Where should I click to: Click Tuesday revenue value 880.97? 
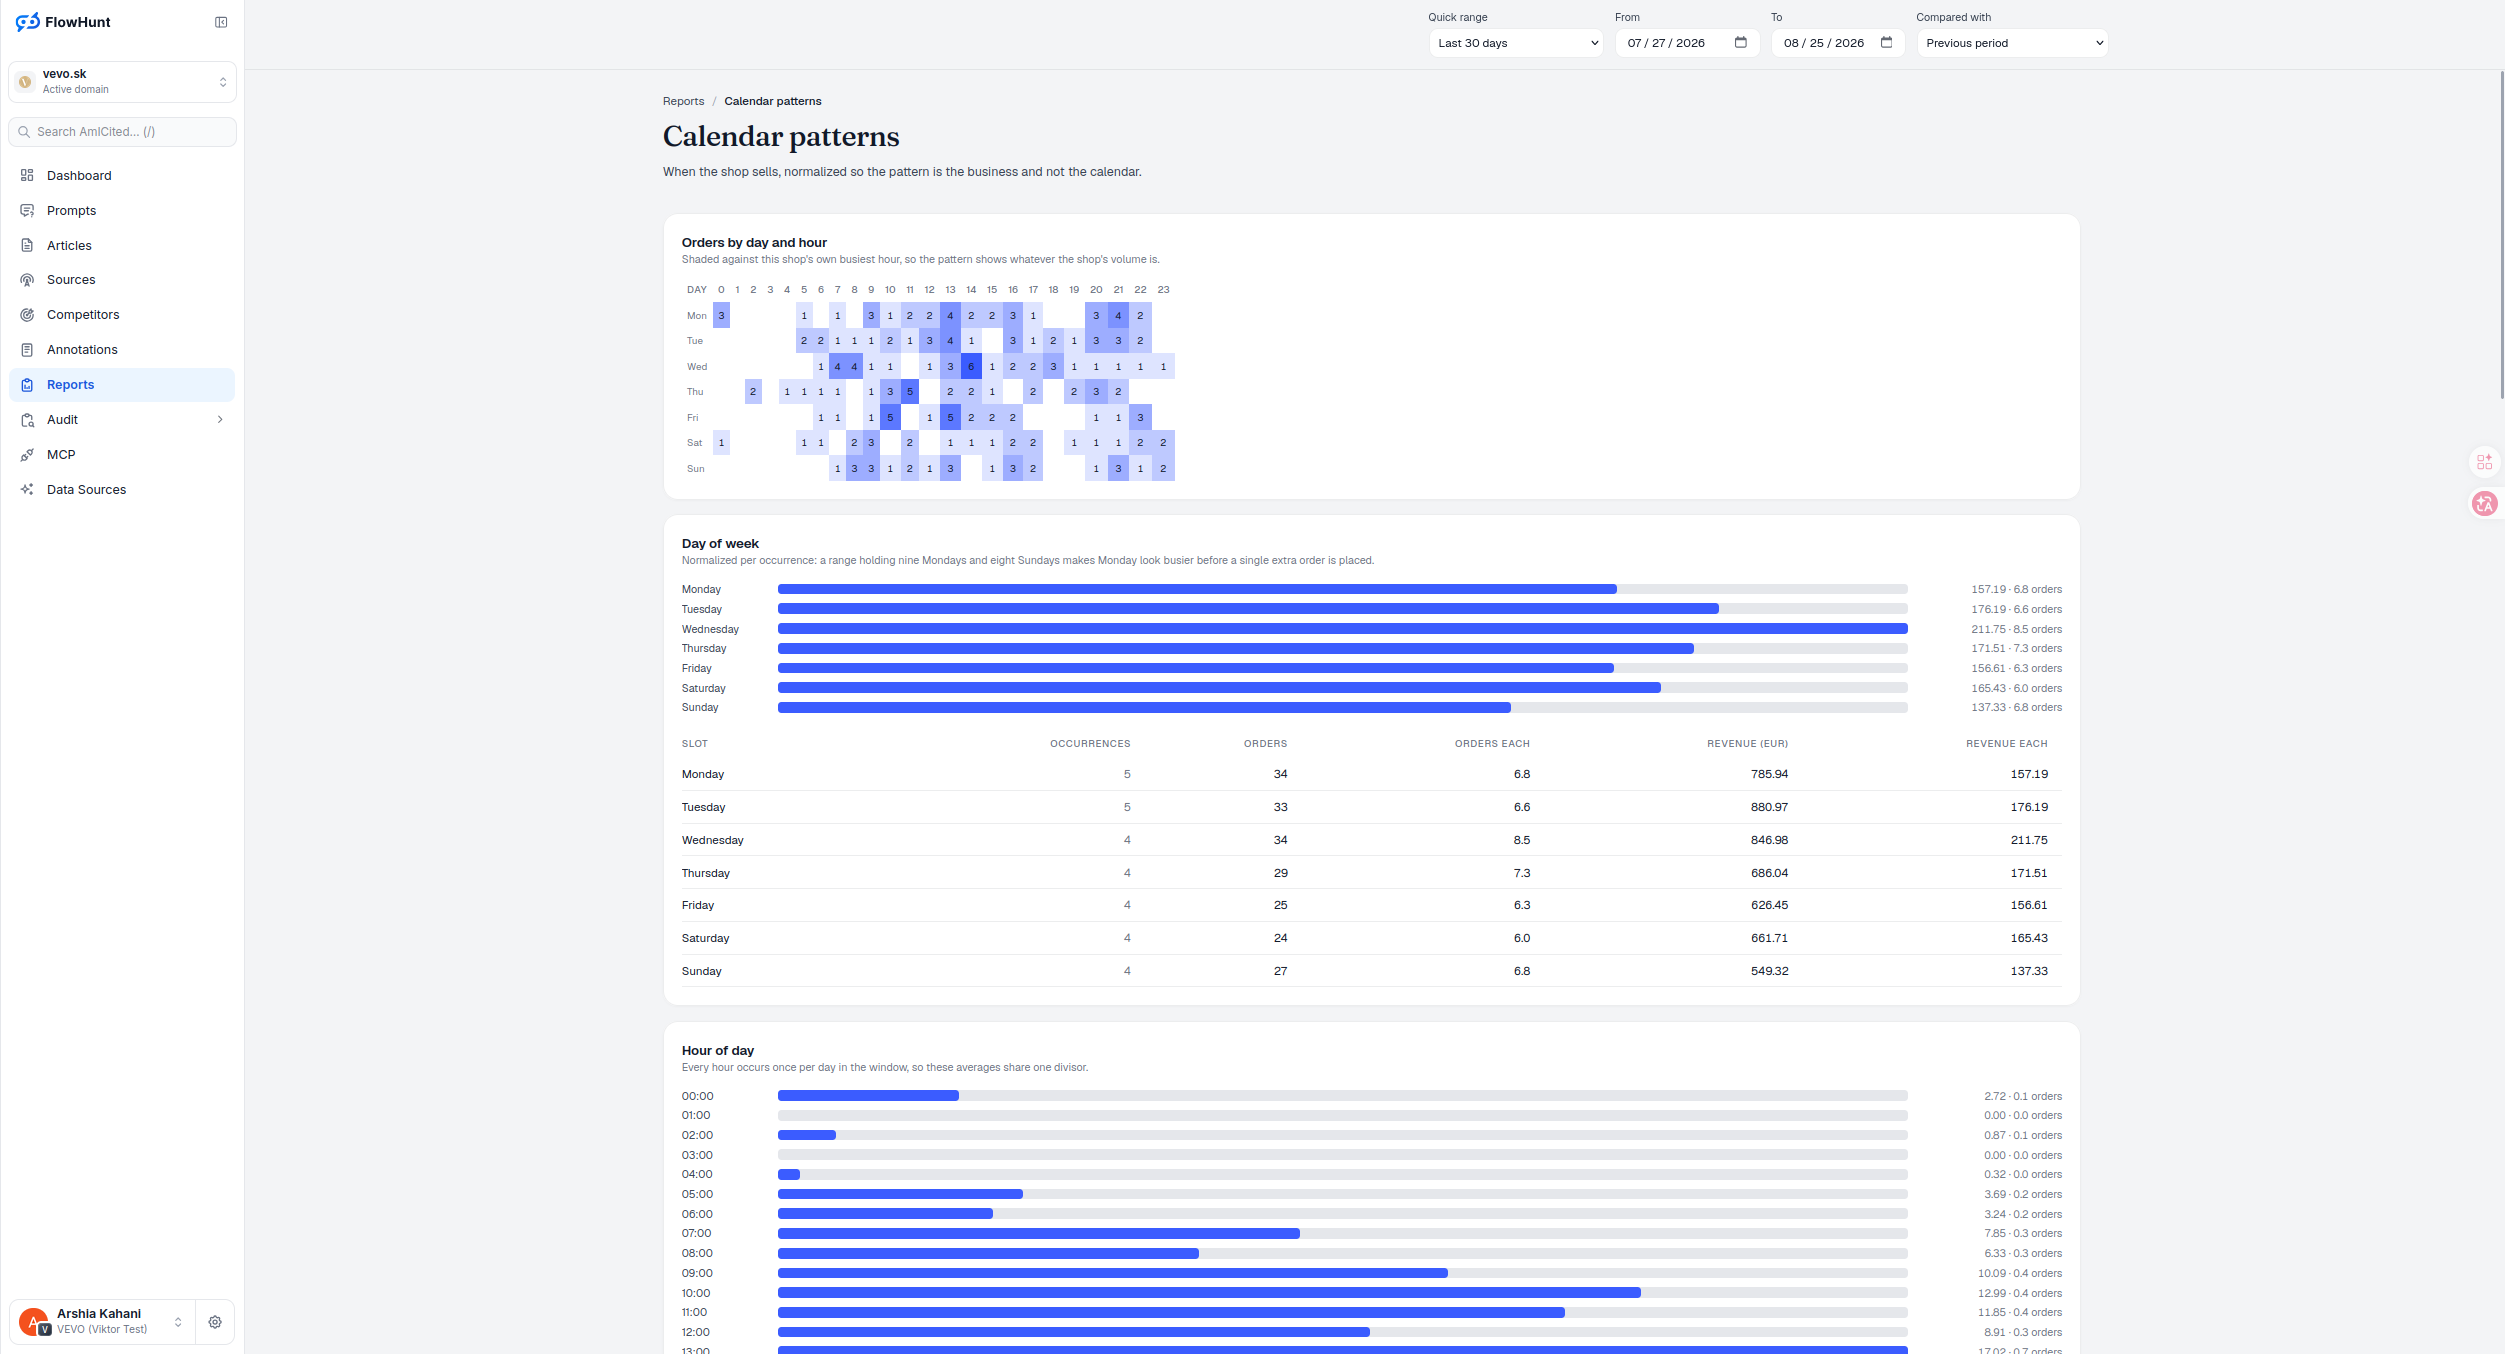click(x=1769, y=807)
